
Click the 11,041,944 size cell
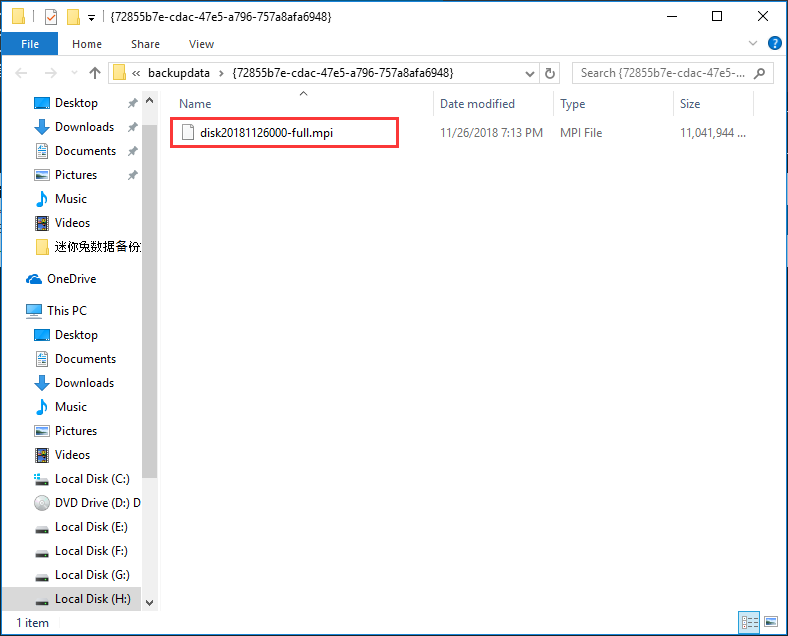coord(713,133)
